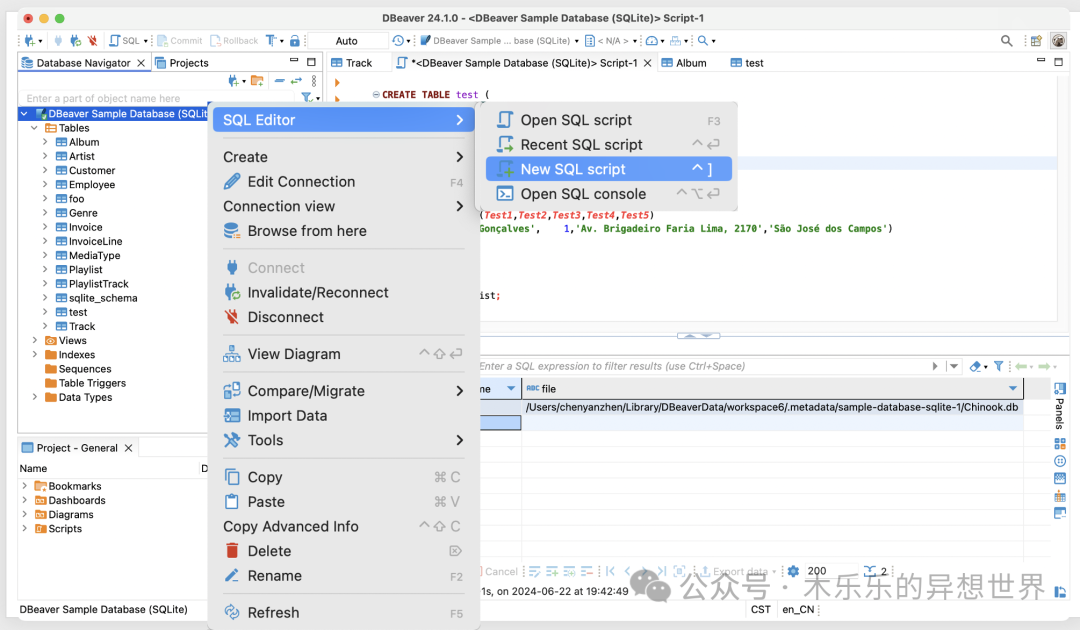
Task: Expand the Album table node
Action: 45,142
